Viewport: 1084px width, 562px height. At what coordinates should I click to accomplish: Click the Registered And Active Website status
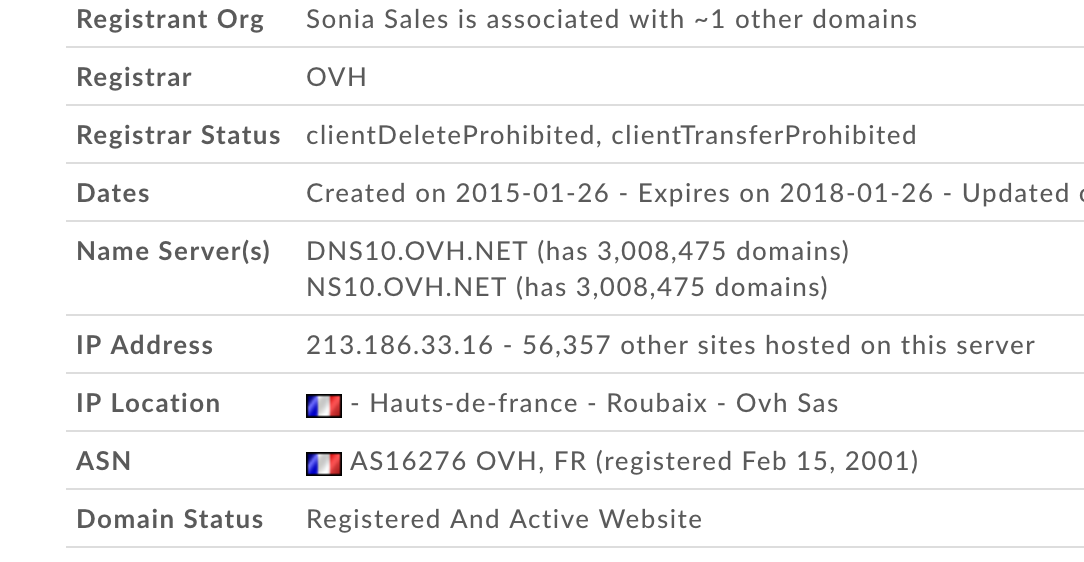504,519
